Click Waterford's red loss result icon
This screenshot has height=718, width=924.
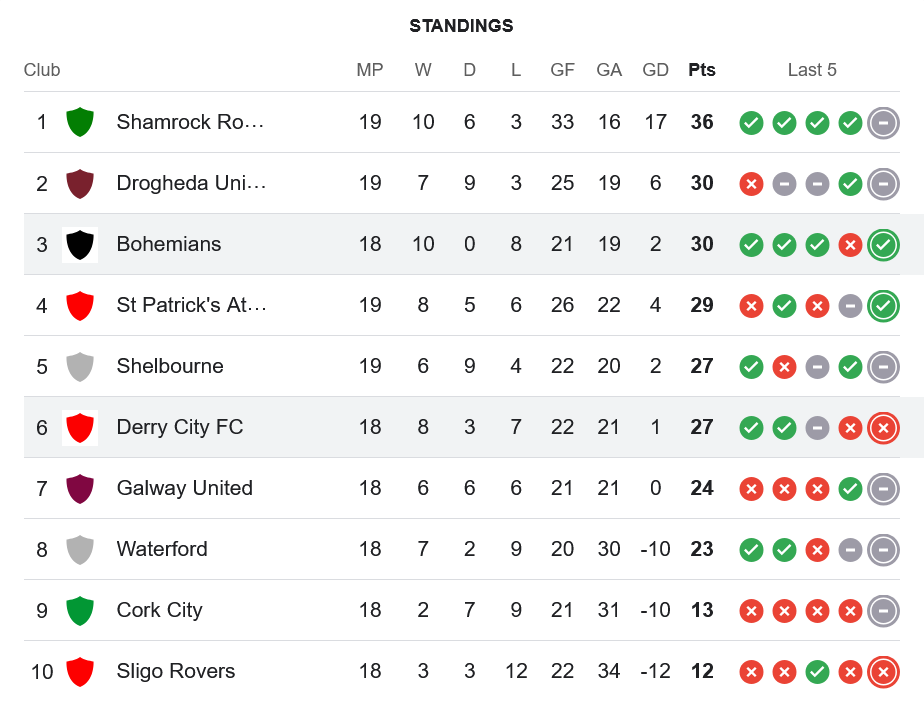[817, 550]
